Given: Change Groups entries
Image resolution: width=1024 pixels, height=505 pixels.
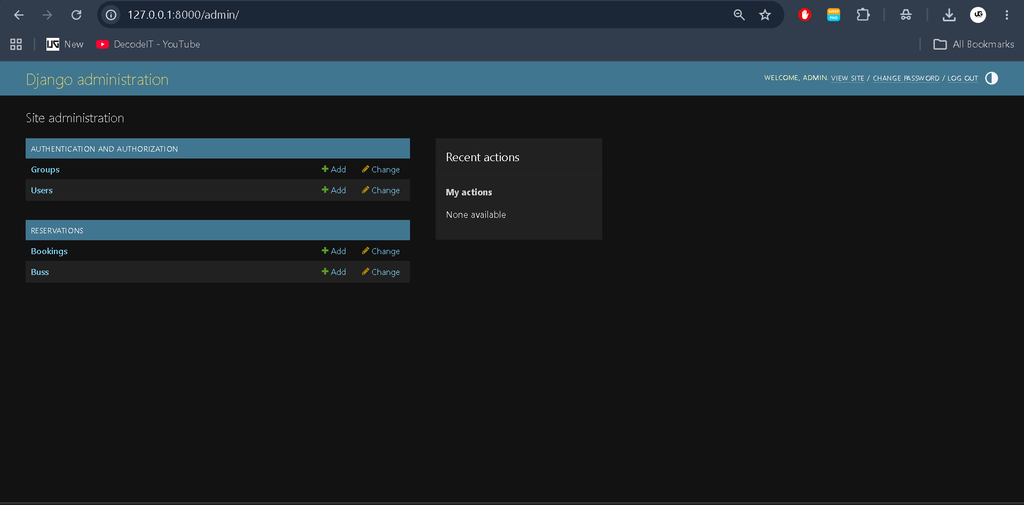Looking at the screenshot, I should (x=381, y=169).
